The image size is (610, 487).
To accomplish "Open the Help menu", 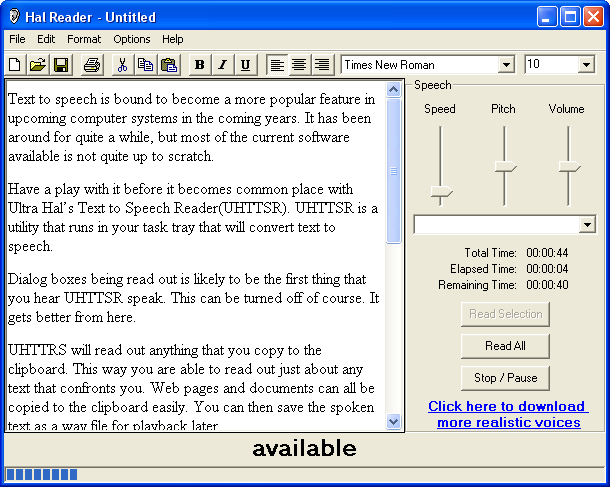I will click(173, 39).
